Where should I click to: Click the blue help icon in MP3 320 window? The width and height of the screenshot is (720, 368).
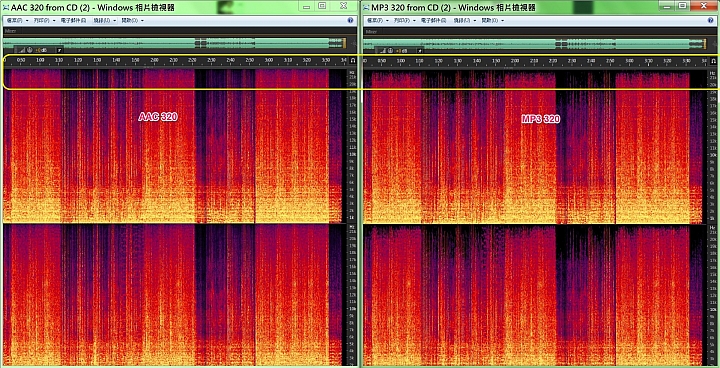click(710, 21)
